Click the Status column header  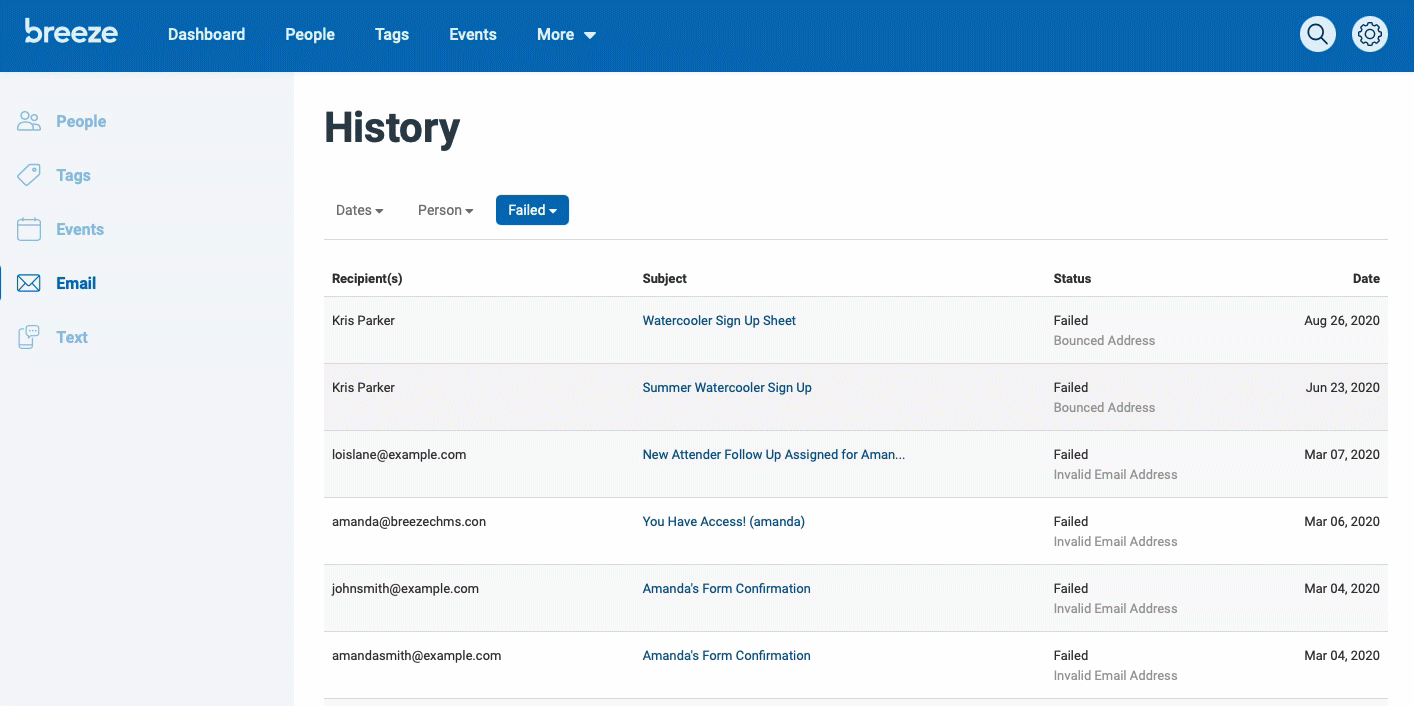pos(1072,279)
